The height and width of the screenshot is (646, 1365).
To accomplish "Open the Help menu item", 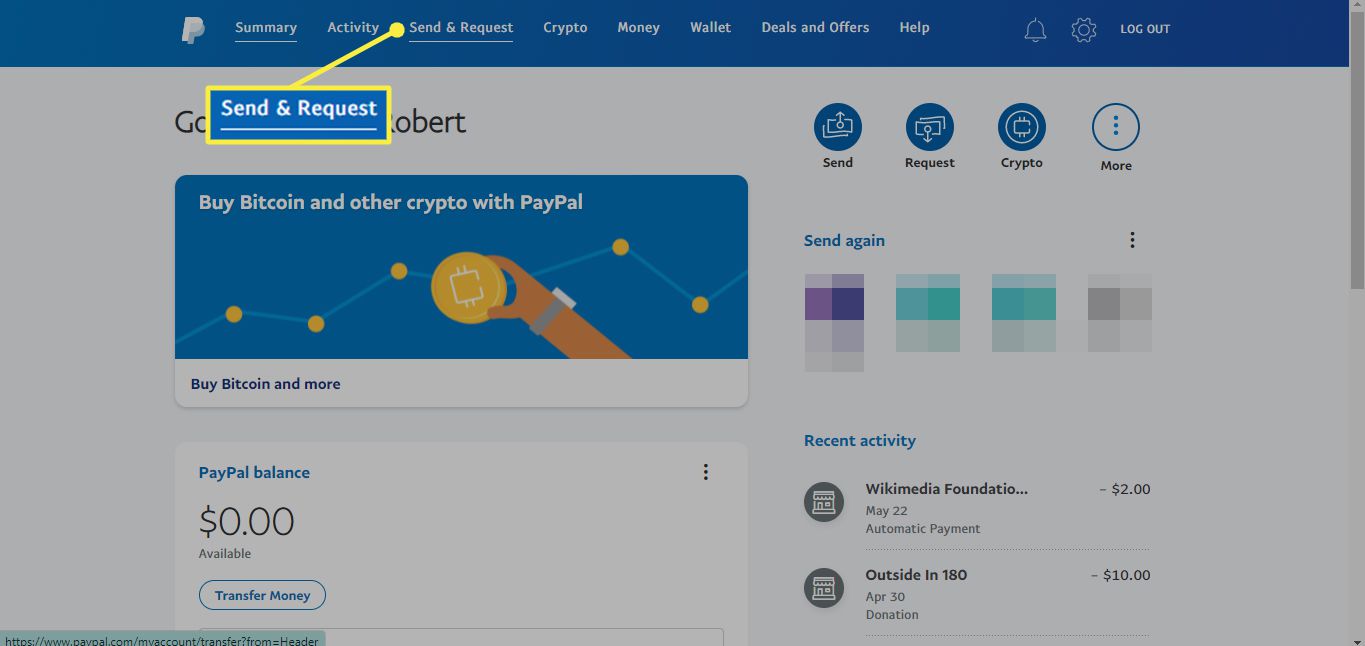I will pos(914,28).
